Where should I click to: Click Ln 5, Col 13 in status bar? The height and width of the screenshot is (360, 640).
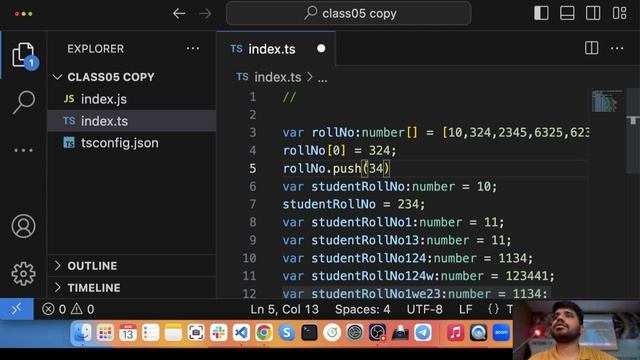pos(284,309)
